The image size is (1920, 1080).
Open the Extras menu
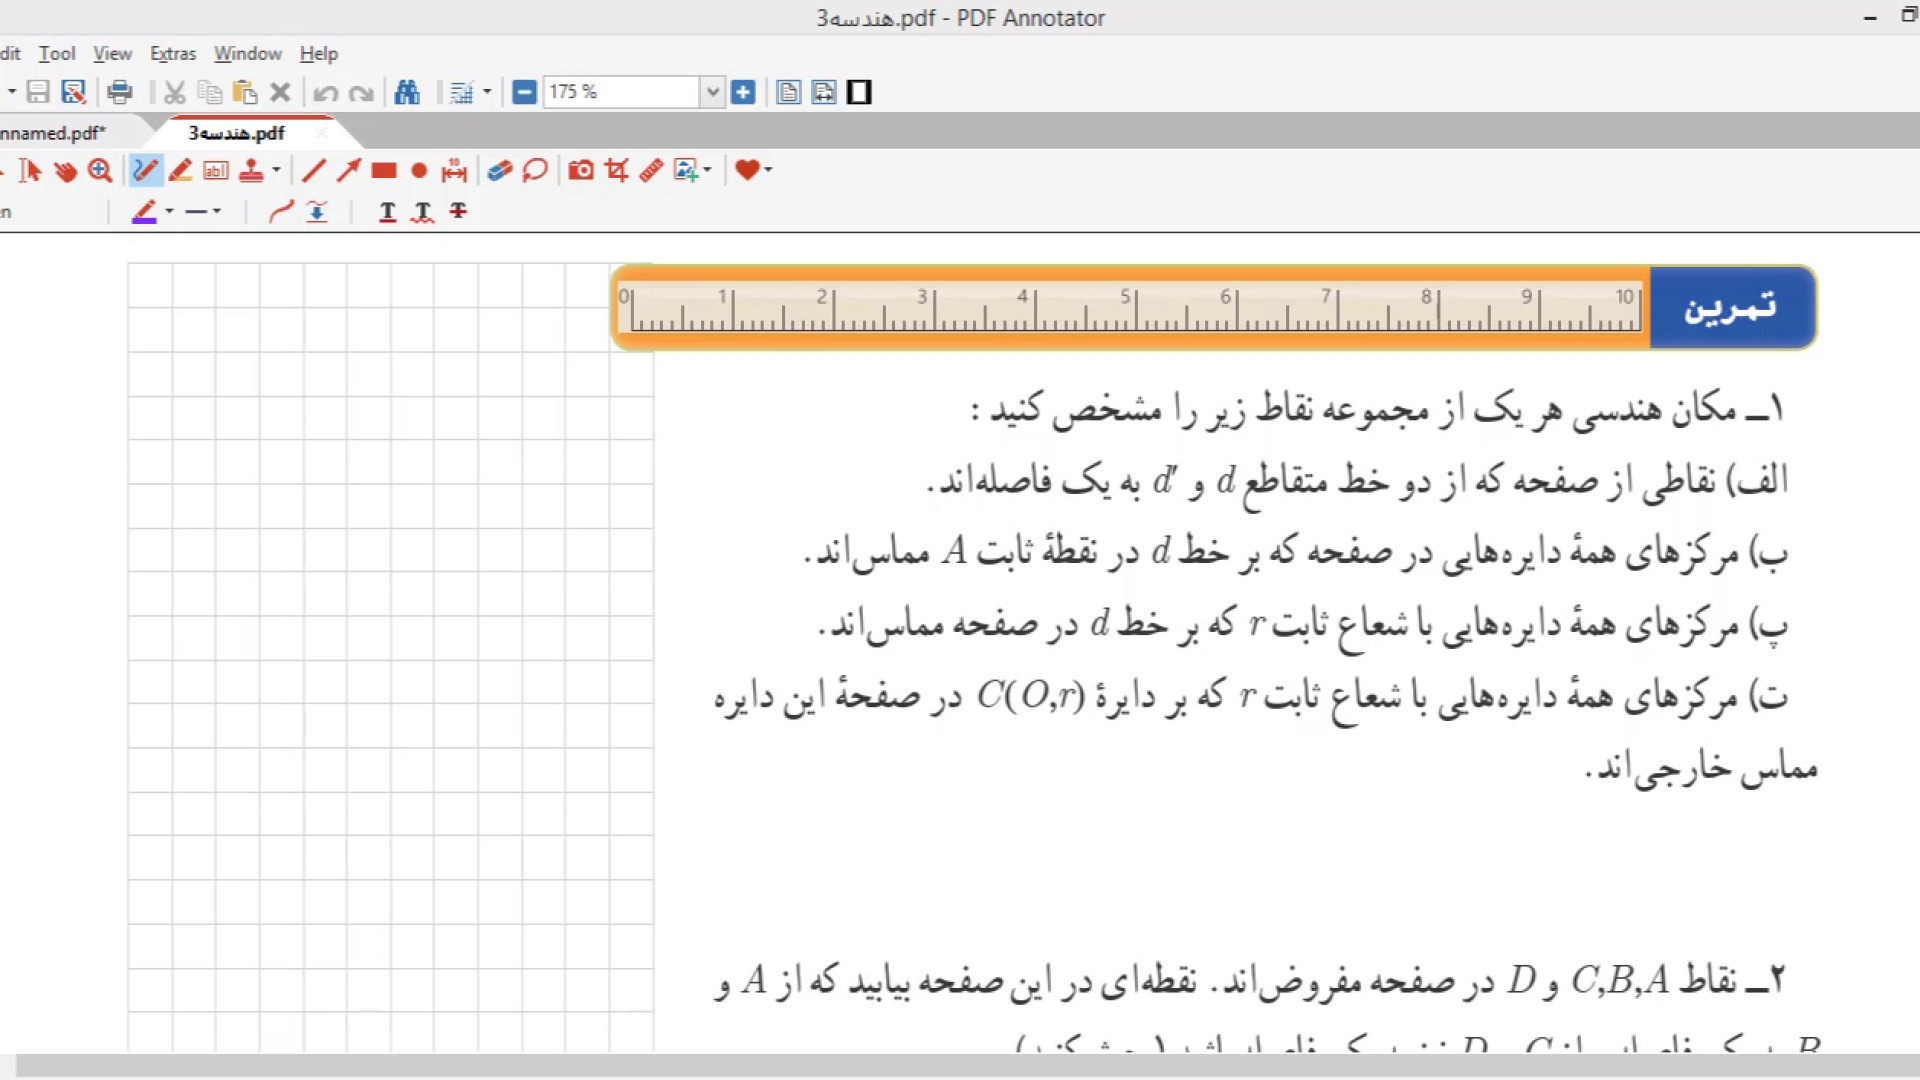point(173,54)
